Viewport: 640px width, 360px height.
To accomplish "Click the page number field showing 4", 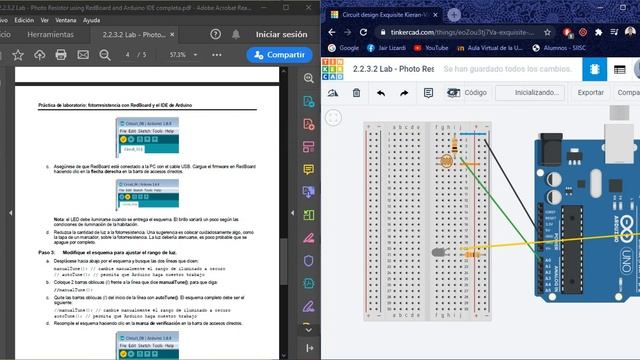I will (127, 55).
